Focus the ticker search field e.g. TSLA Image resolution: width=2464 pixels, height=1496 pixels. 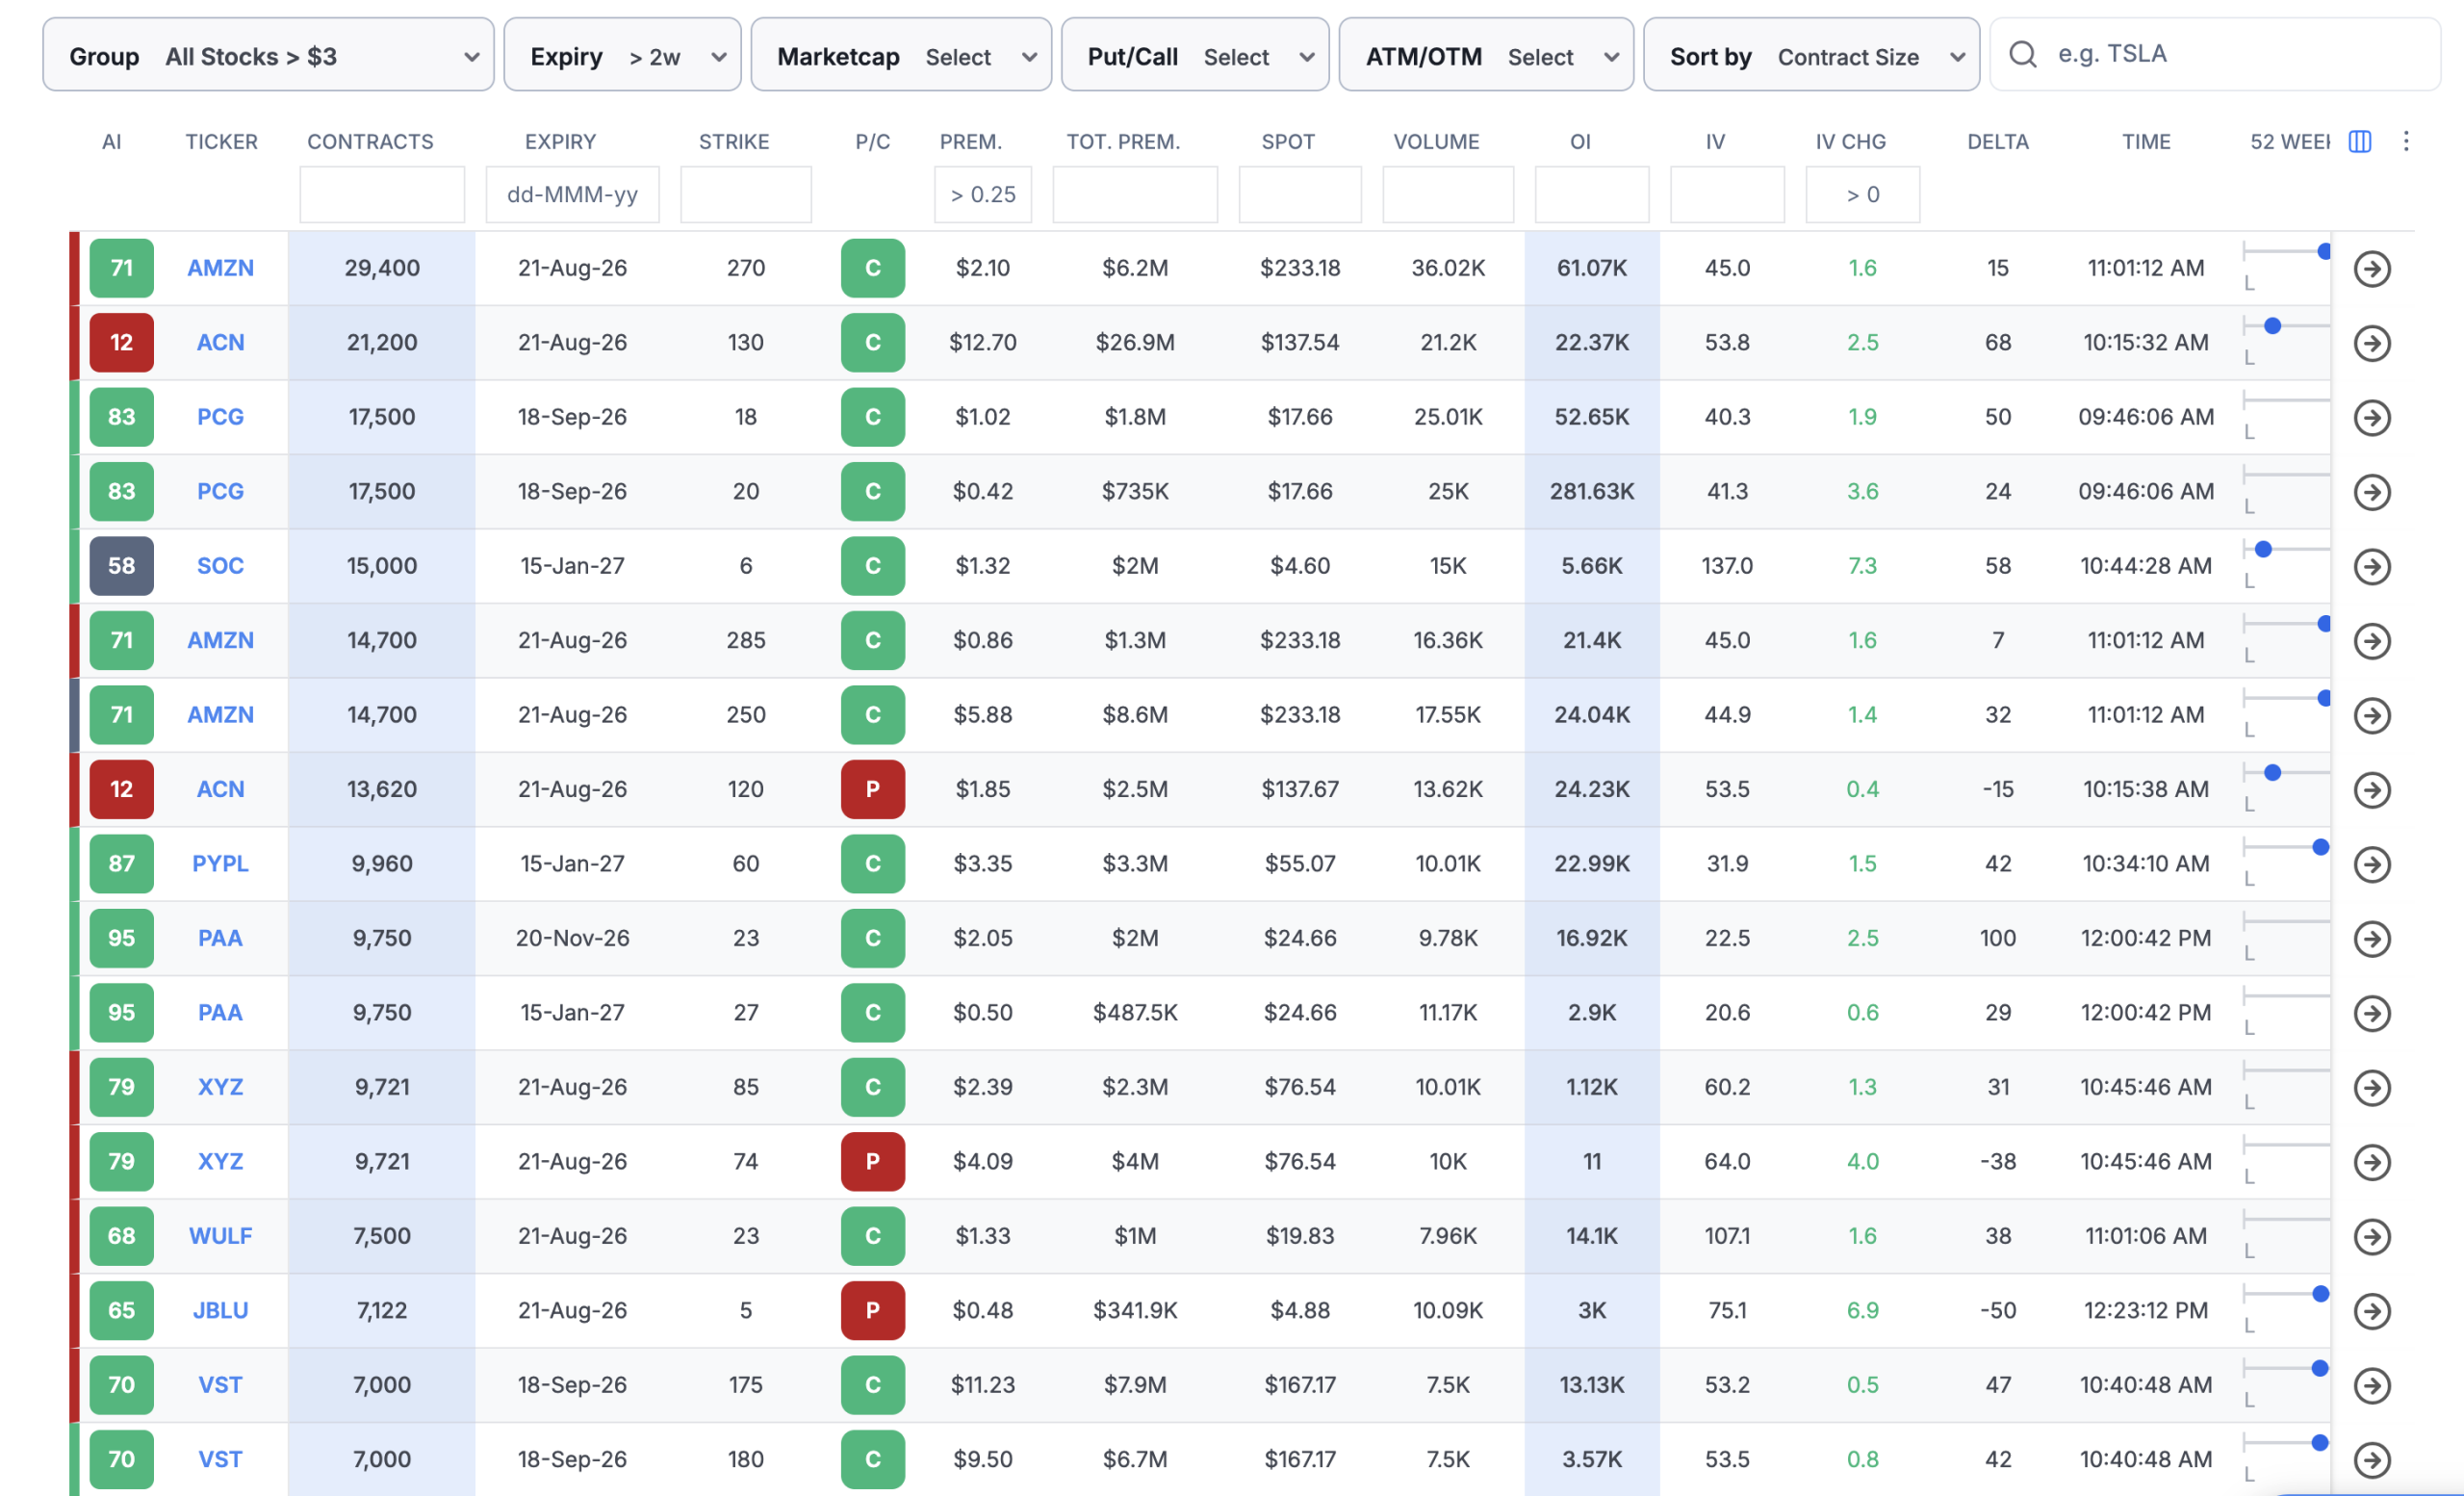2214,54
